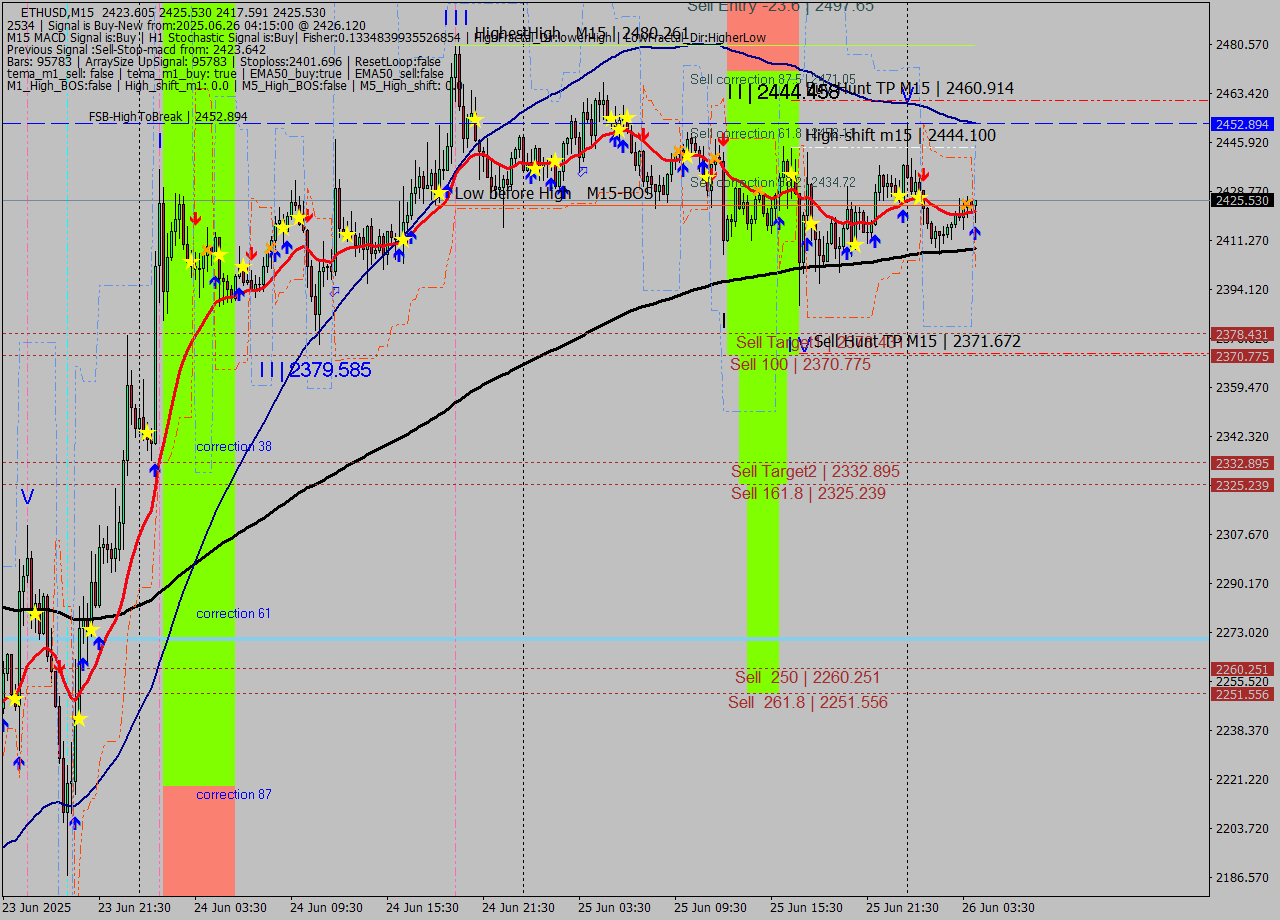Select the salmon red zone at bottom left

[198, 840]
